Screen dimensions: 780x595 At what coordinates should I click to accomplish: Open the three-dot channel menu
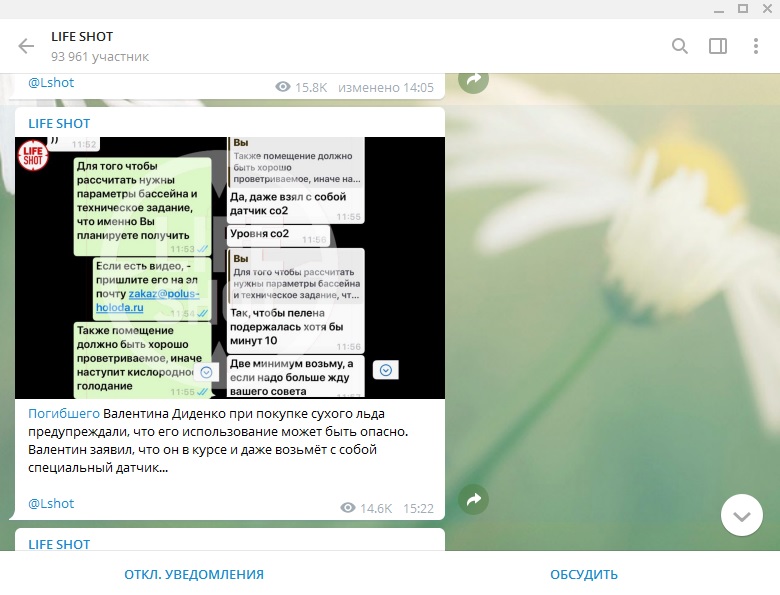tap(756, 46)
